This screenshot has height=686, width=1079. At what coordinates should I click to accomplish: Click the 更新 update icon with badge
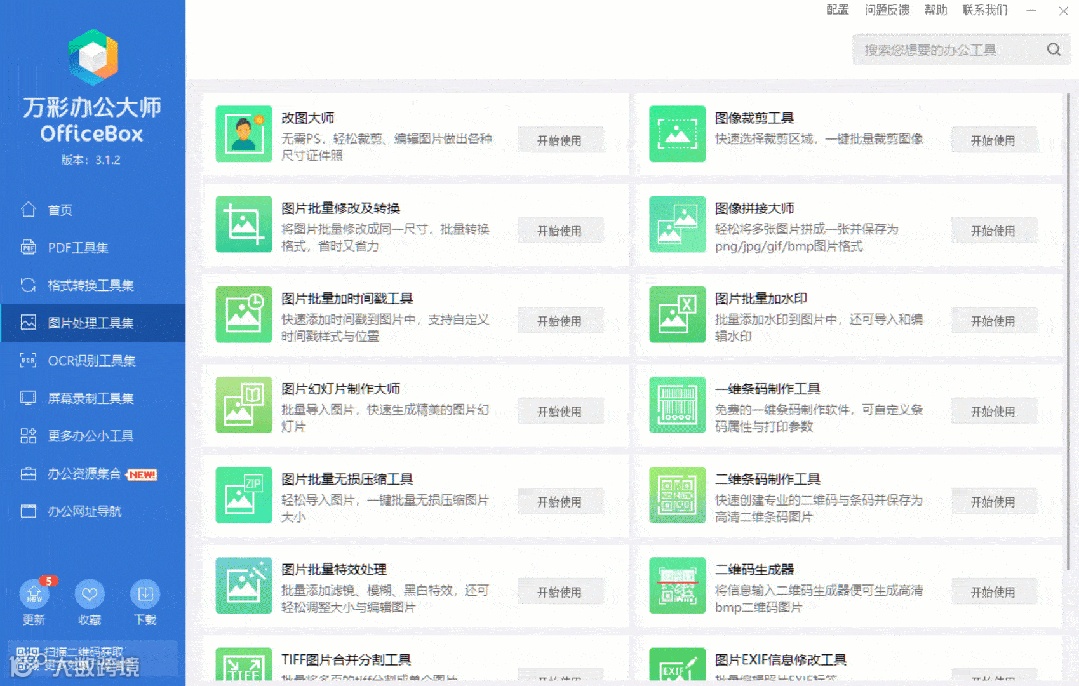pyautogui.click(x=34, y=594)
